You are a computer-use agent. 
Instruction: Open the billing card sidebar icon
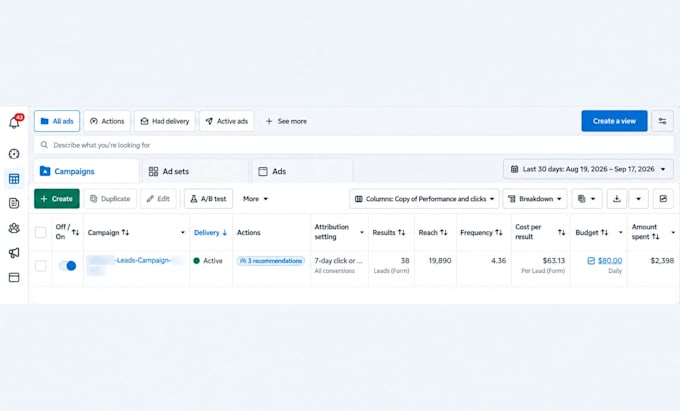click(14, 277)
